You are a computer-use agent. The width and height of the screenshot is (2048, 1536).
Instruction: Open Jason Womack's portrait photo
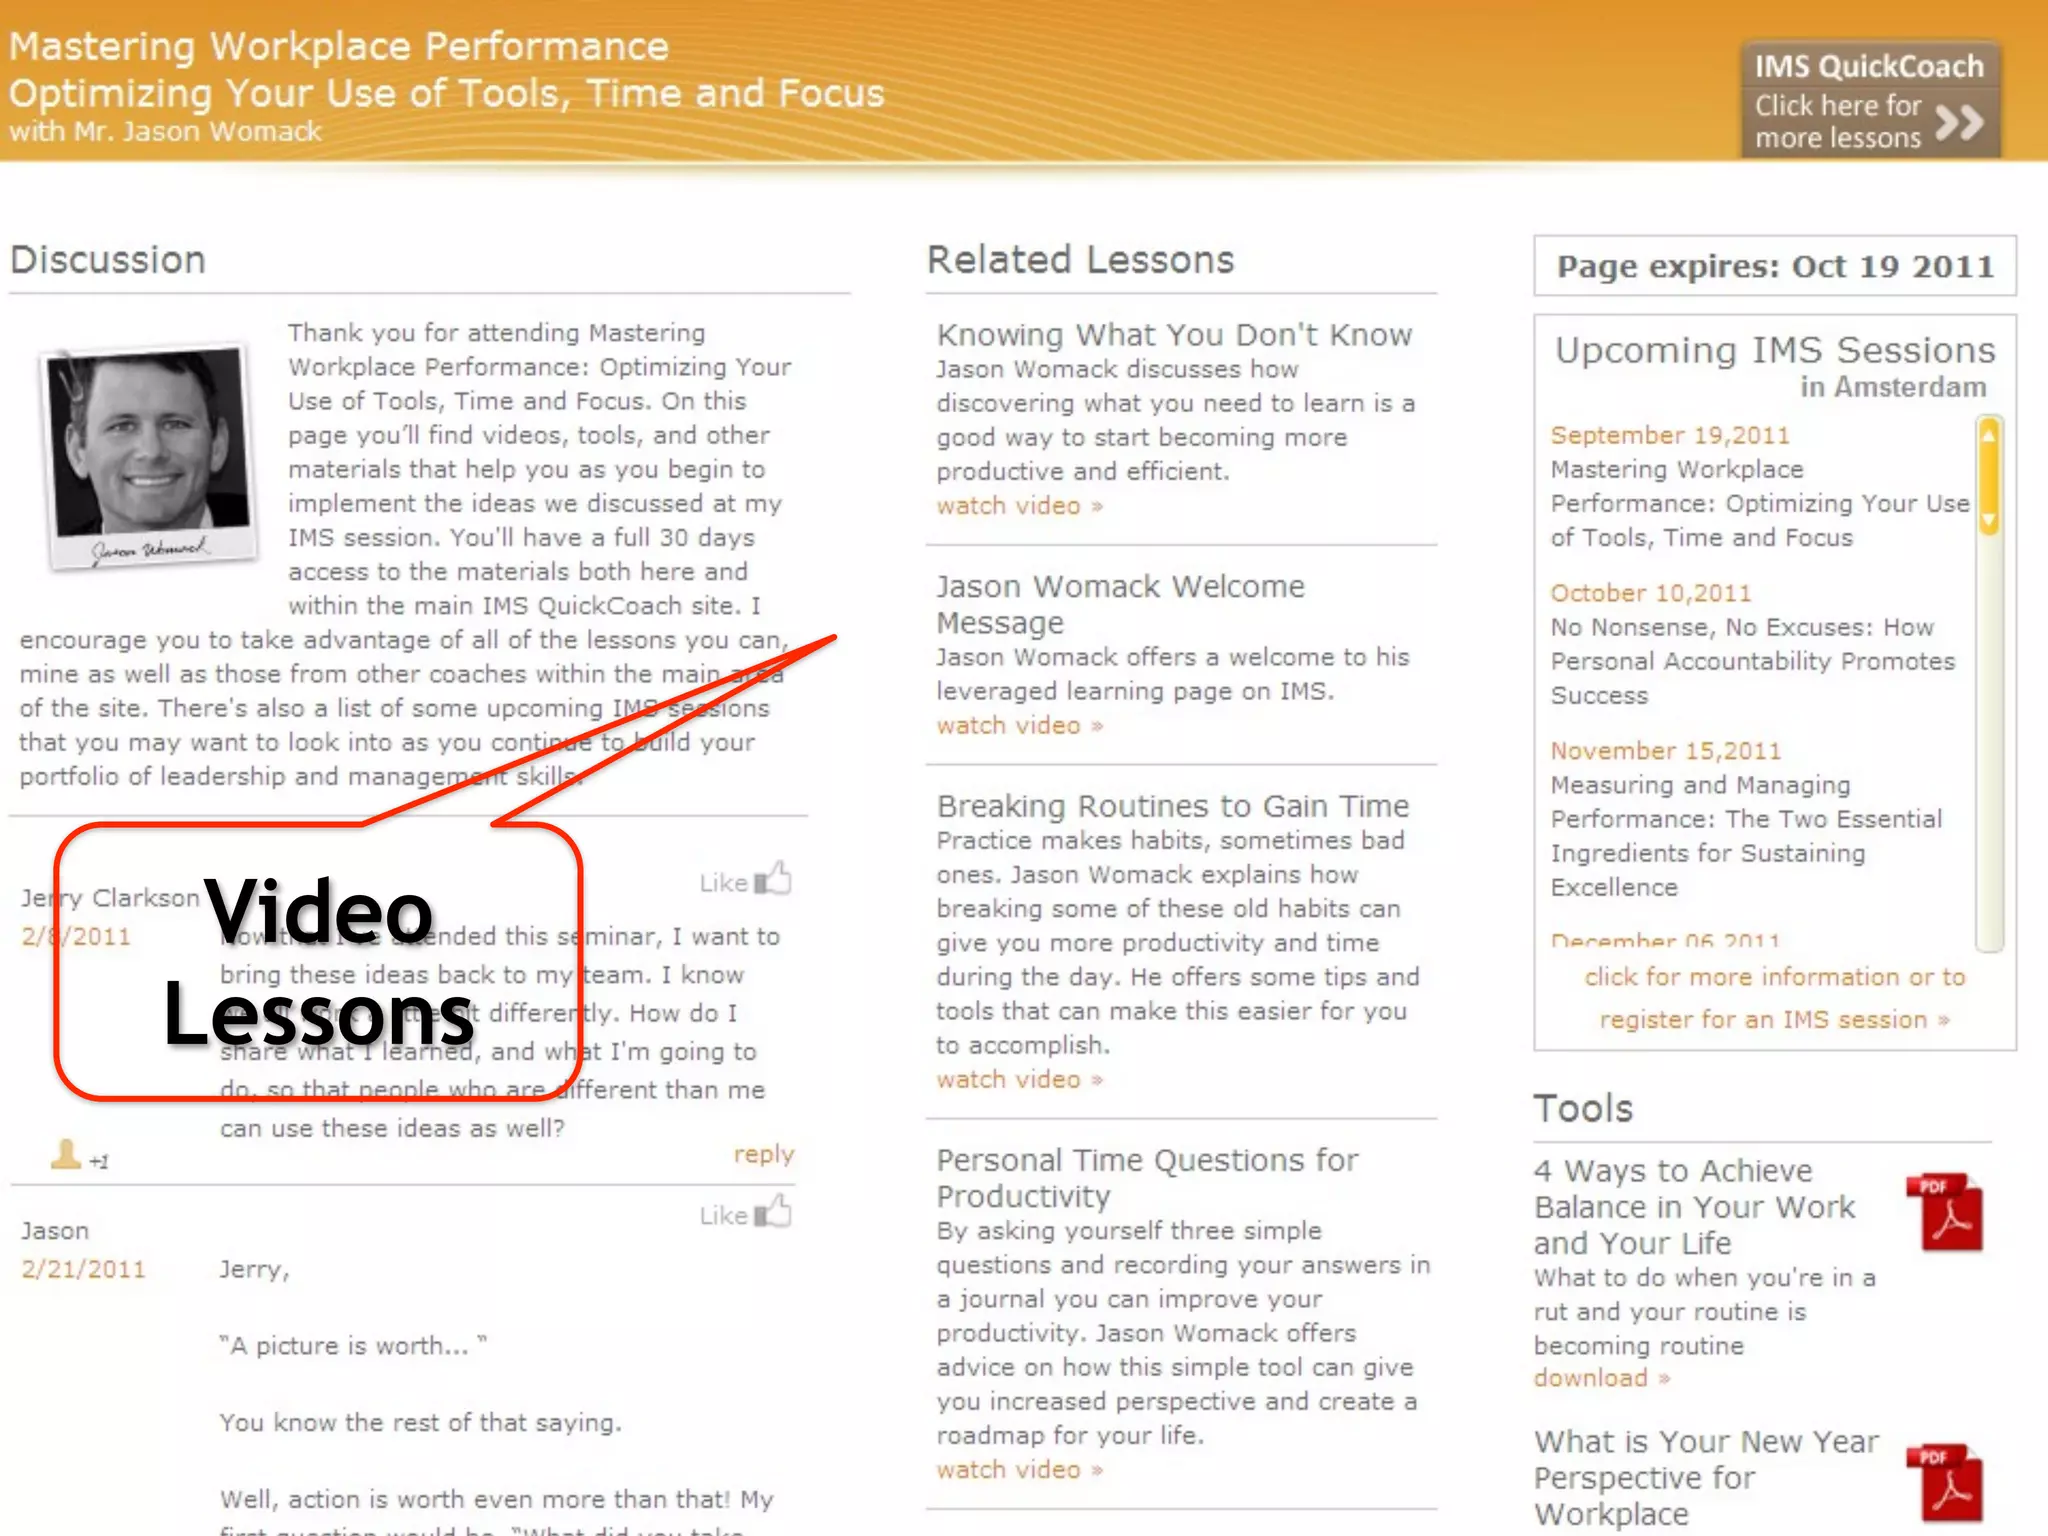(148, 456)
